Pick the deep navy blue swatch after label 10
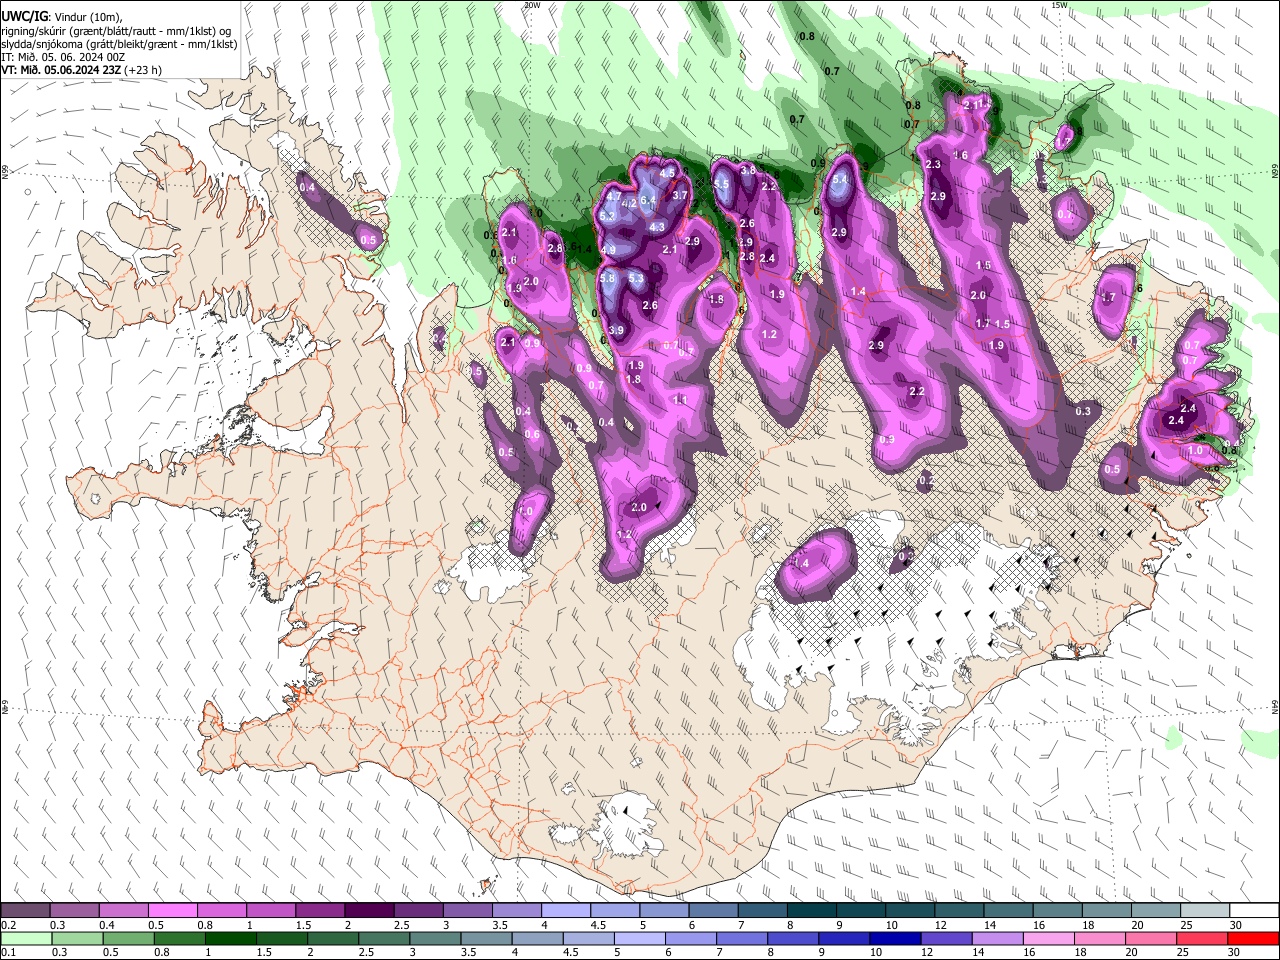The image size is (1280, 960). click(893, 939)
